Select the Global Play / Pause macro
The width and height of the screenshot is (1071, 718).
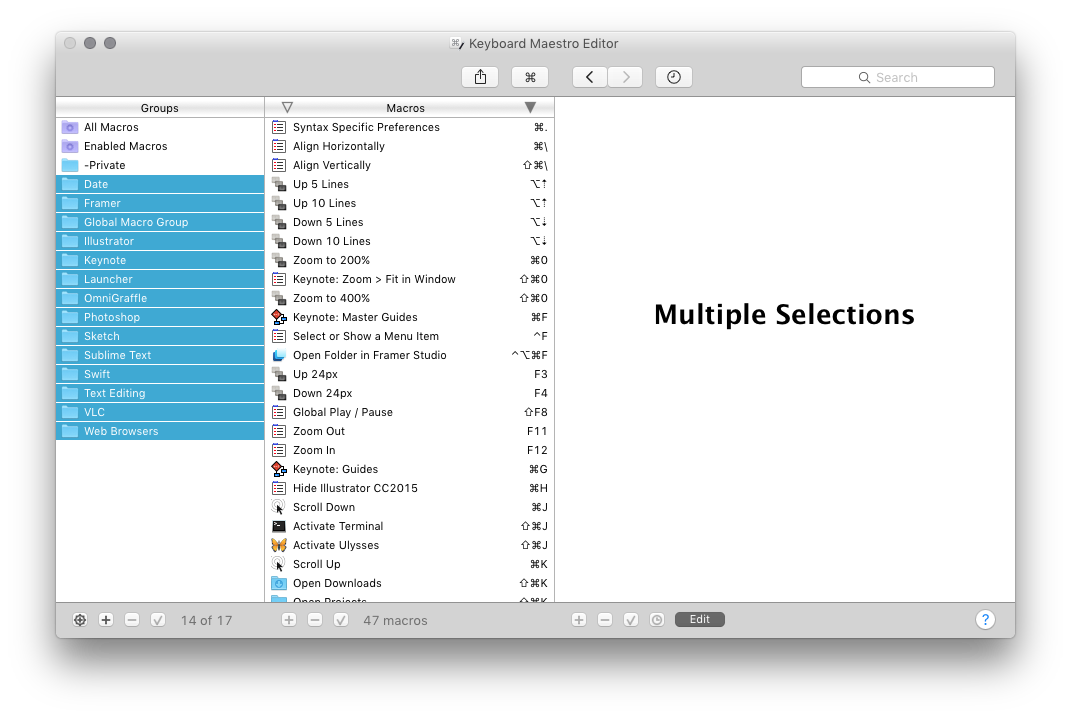(410, 412)
